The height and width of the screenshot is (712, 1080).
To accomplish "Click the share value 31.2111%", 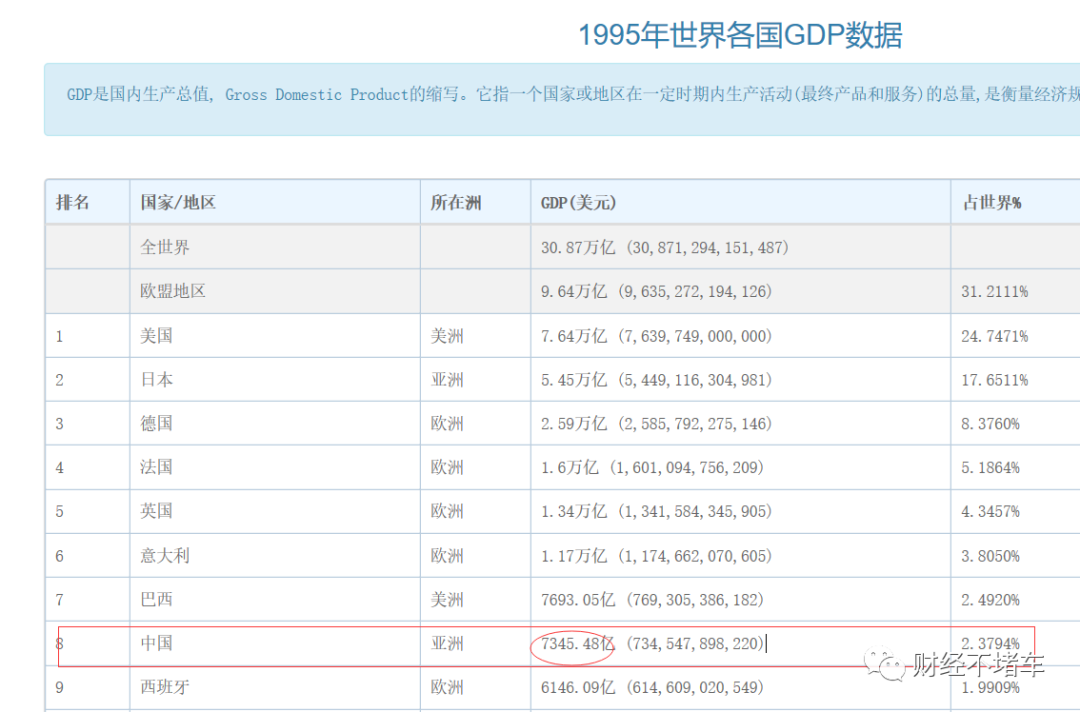I will (995, 292).
